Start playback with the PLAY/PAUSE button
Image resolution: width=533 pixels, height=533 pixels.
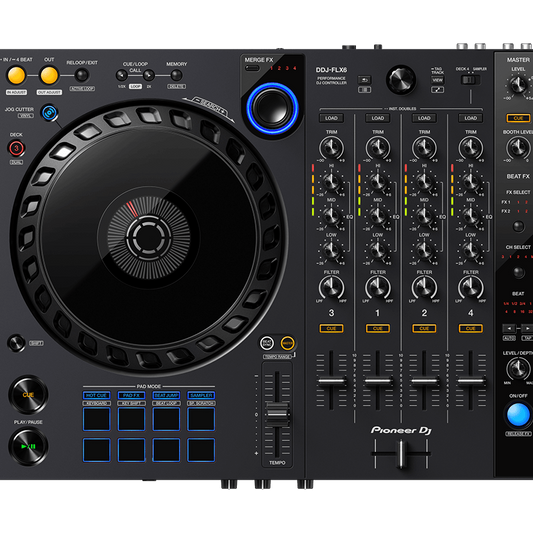28,446
